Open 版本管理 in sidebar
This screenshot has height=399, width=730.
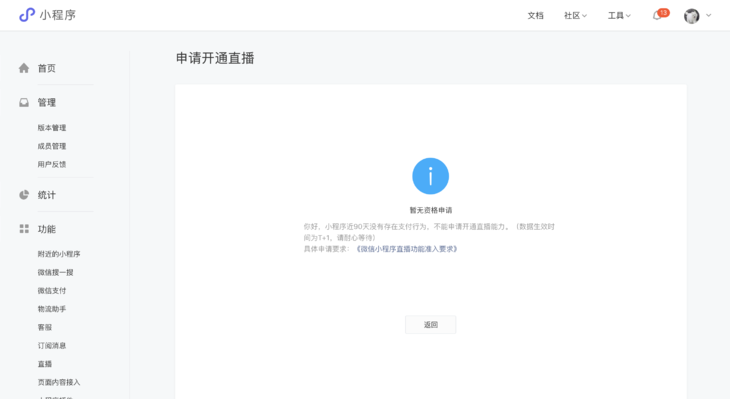[x=52, y=128]
